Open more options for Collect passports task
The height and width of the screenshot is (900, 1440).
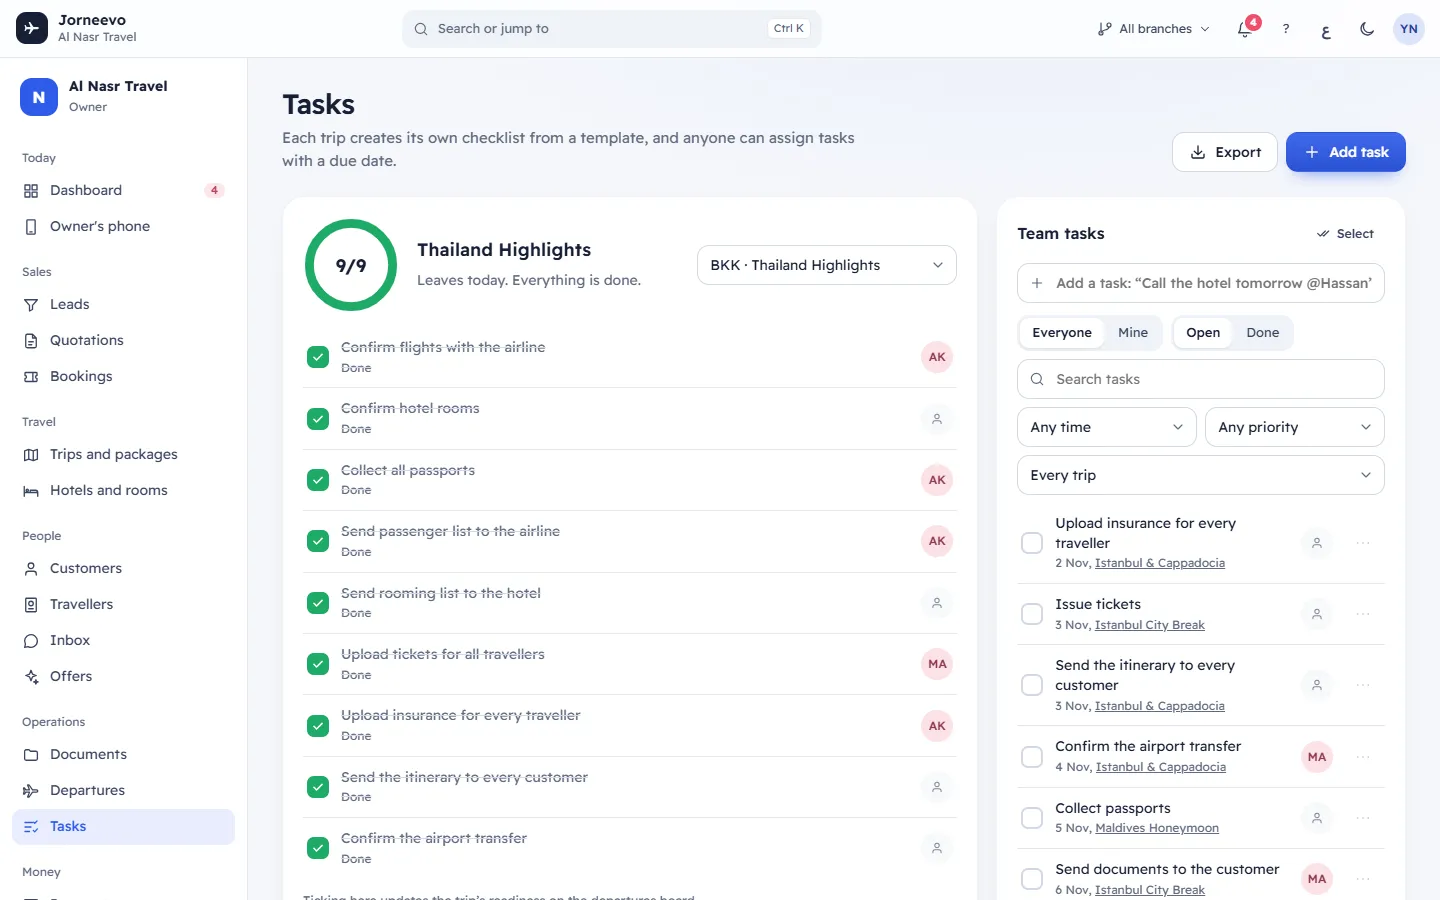click(x=1363, y=818)
